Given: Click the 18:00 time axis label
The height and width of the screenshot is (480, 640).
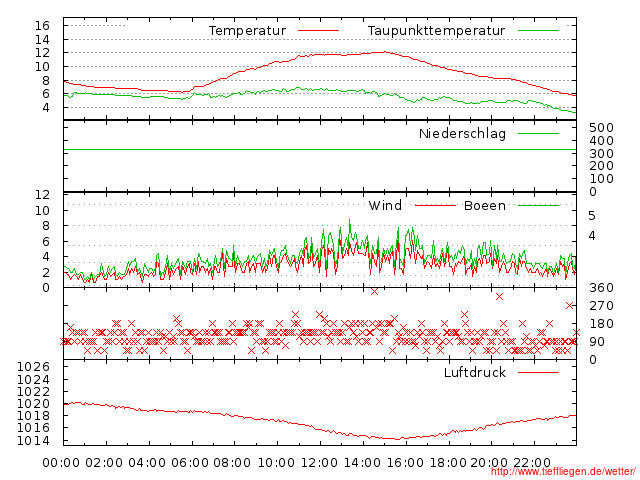Looking at the screenshot, I should (448, 463).
